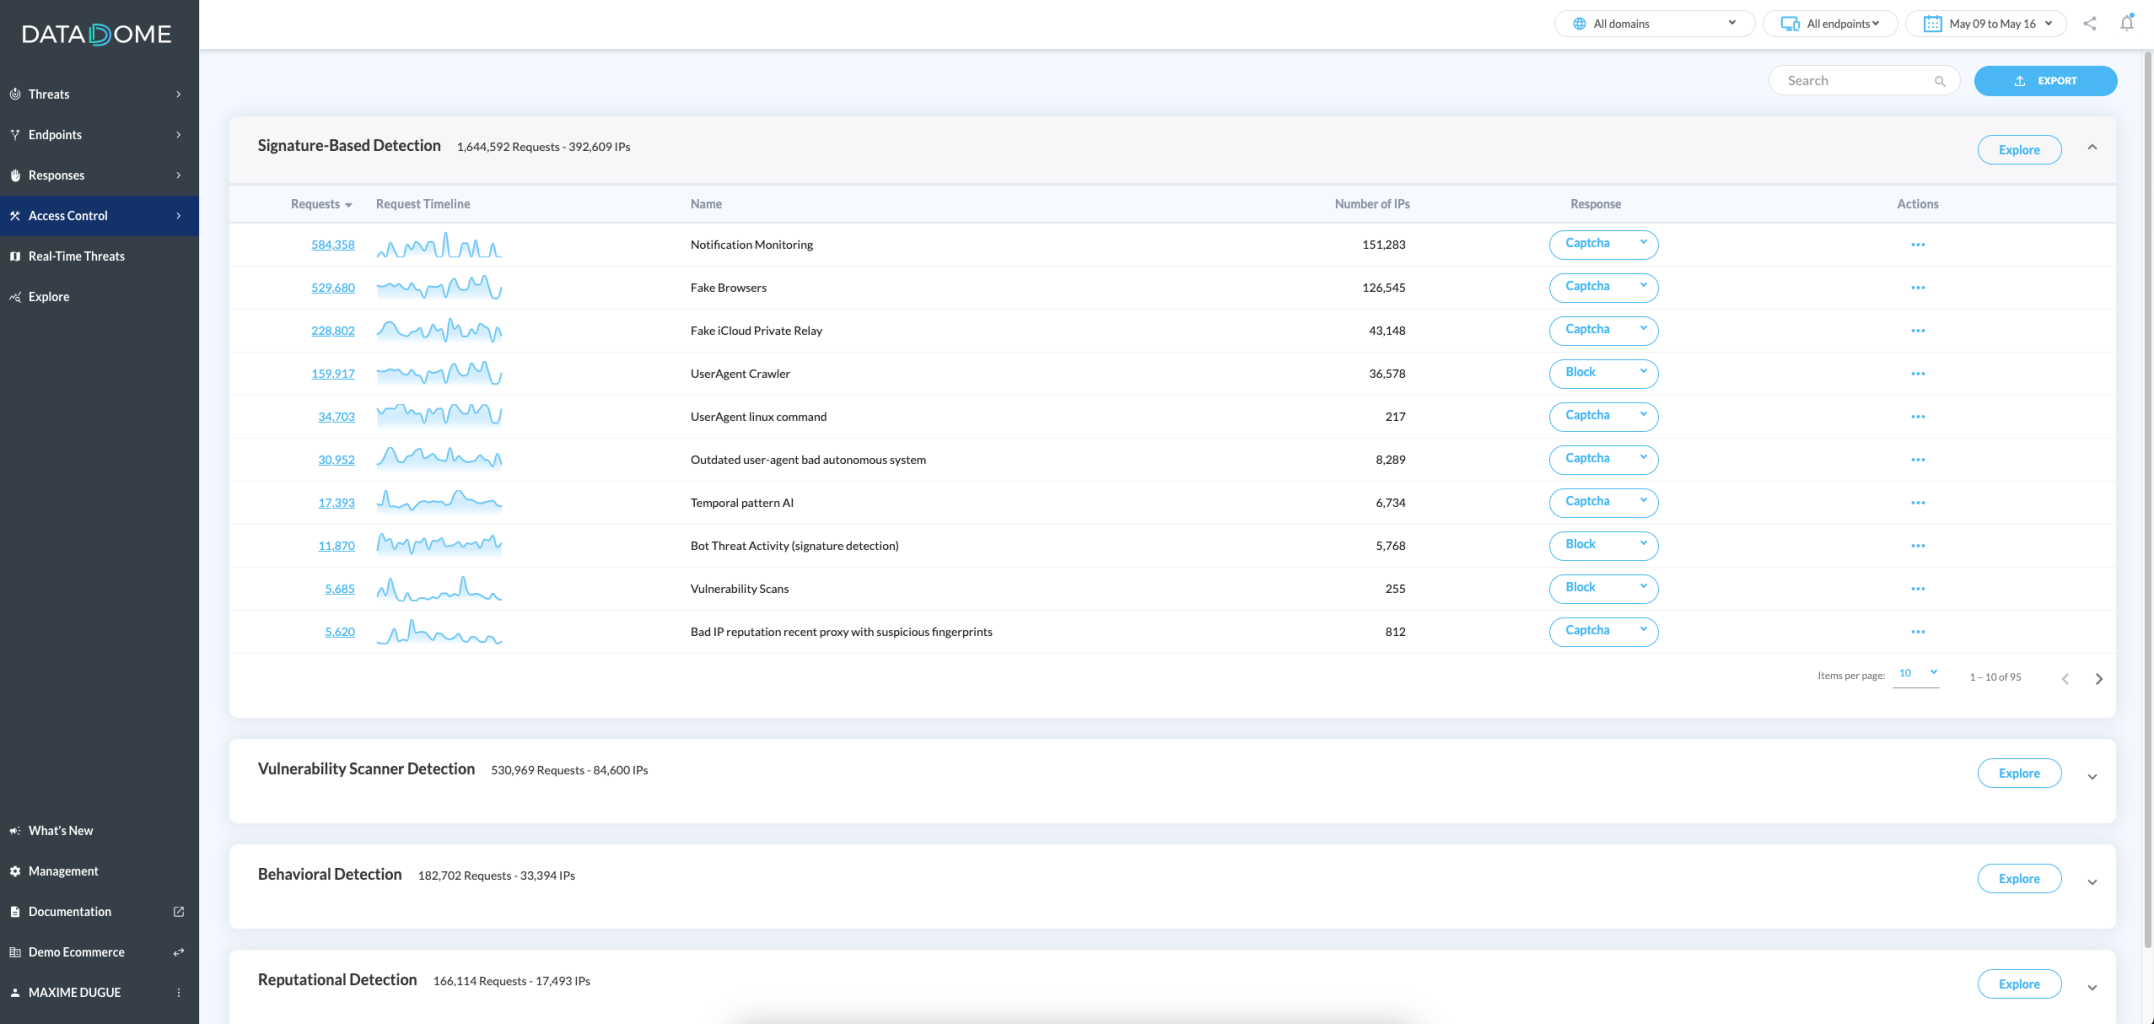This screenshot has width=2154, height=1024.
Task: Open the 584,358 requests link
Action: [333, 245]
